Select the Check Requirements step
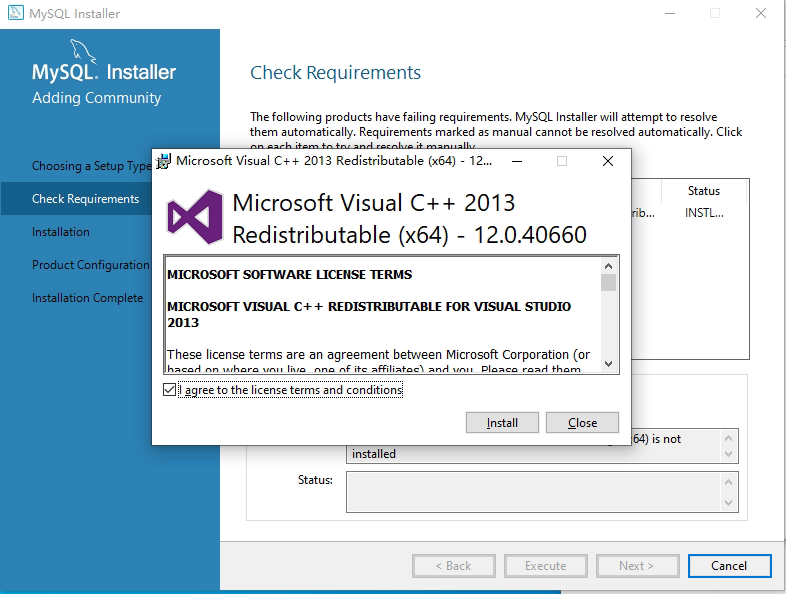Screen dimensions: 786x594 (85, 199)
